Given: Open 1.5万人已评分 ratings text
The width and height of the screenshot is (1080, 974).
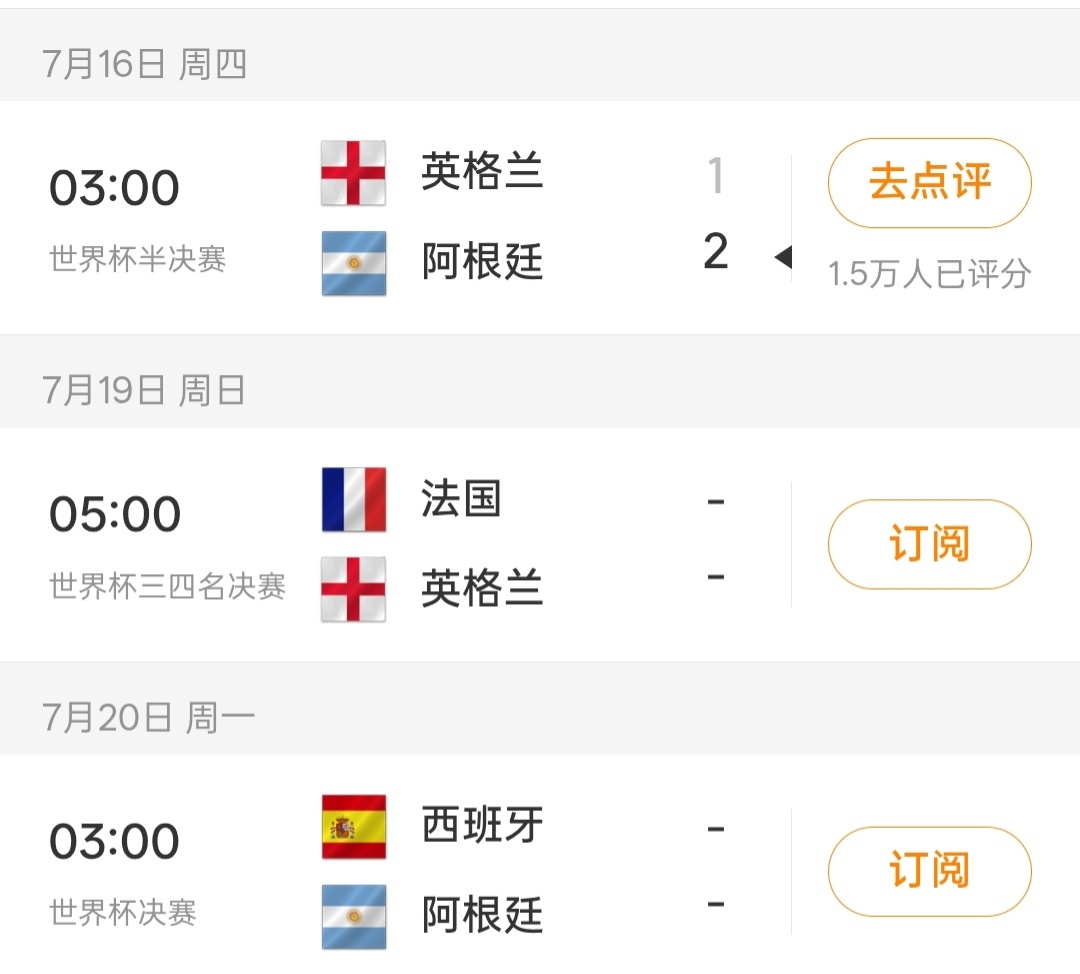Looking at the screenshot, I should (929, 274).
